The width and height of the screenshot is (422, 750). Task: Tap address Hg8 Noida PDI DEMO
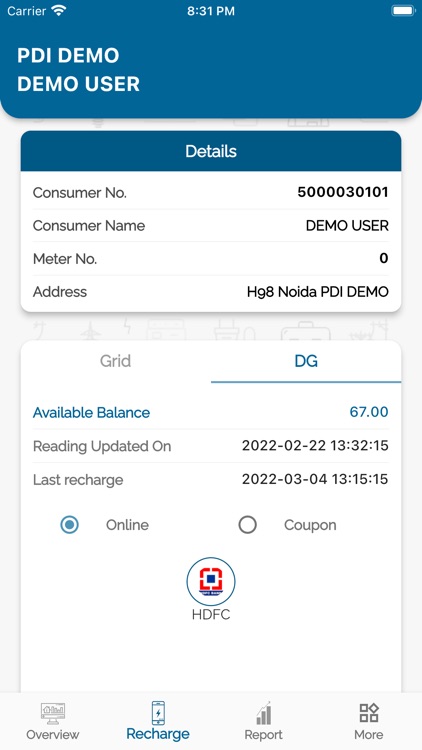pos(318,292)
